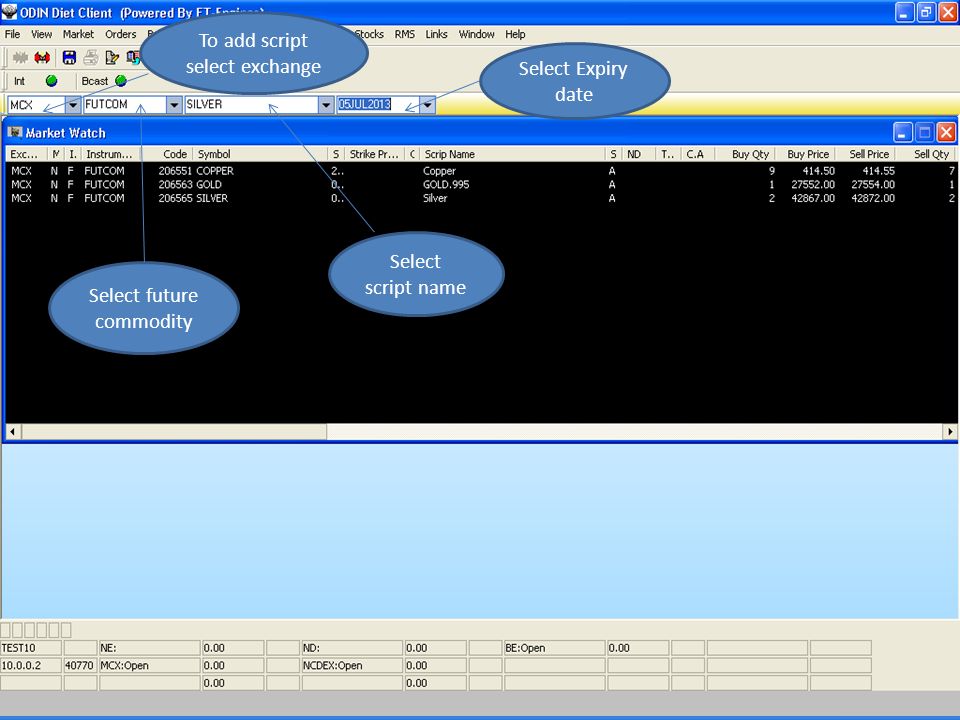
Task: Click the Buy Qty column header
Action: (x=745, y=154)
